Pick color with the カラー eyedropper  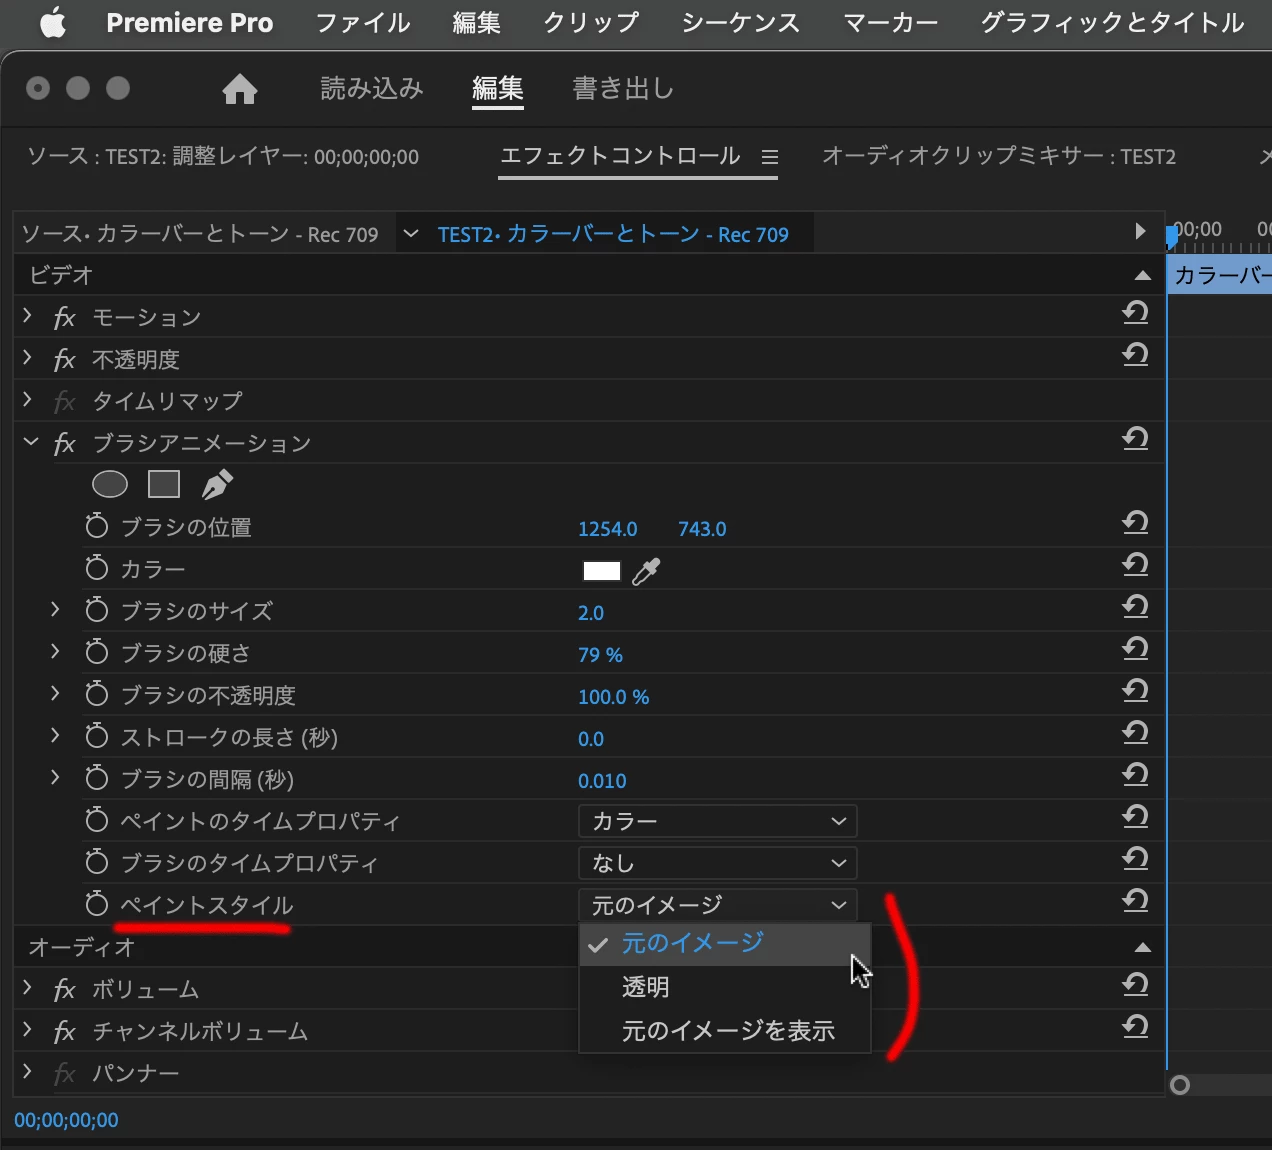tap(646, 571)
